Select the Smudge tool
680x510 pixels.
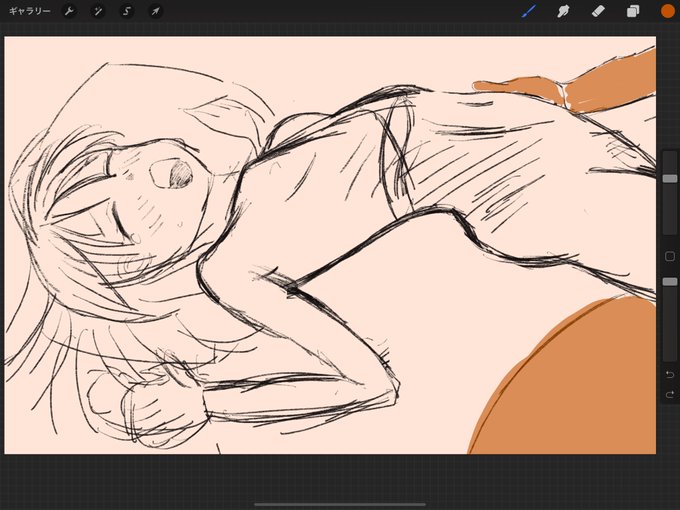click(563, 11)
